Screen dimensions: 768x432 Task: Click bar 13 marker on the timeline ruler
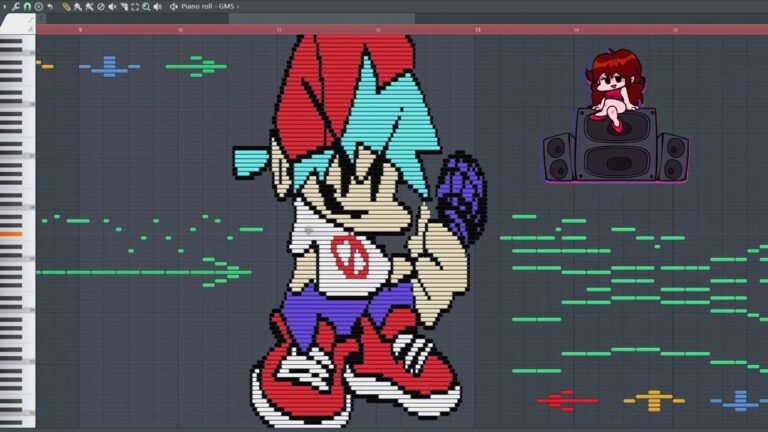[478, 30]
